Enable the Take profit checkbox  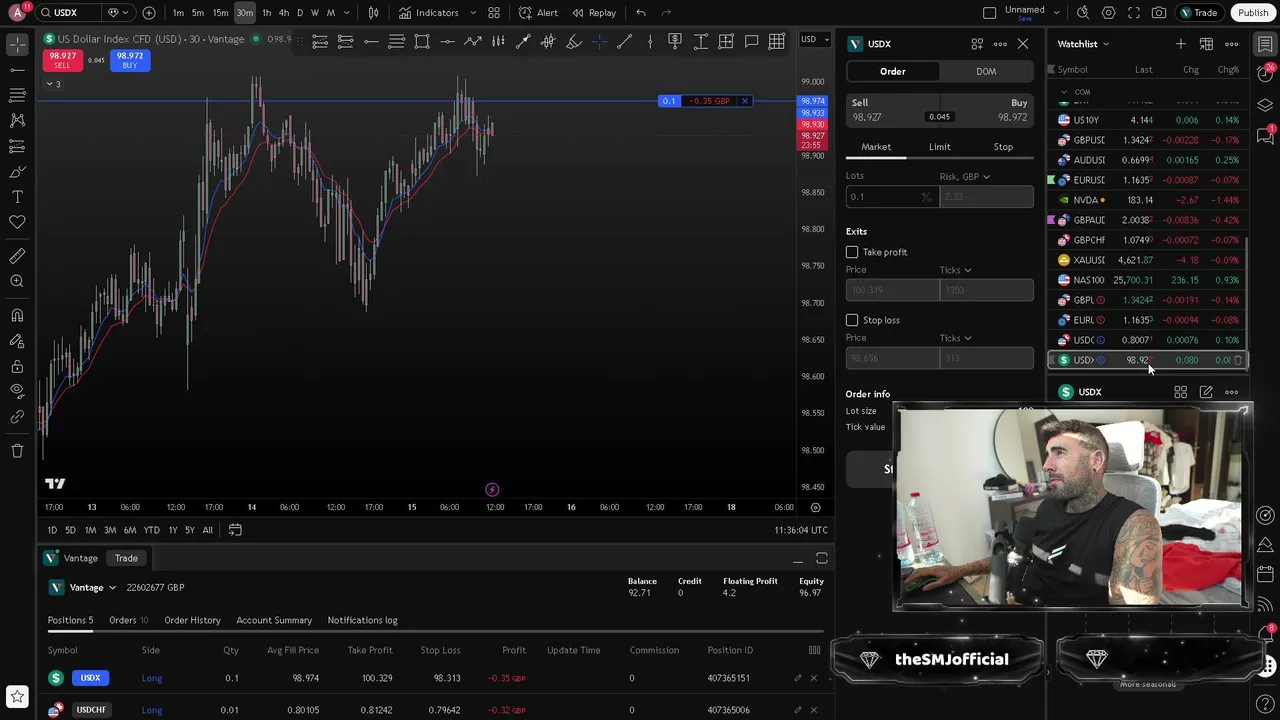tap(852, 252)
